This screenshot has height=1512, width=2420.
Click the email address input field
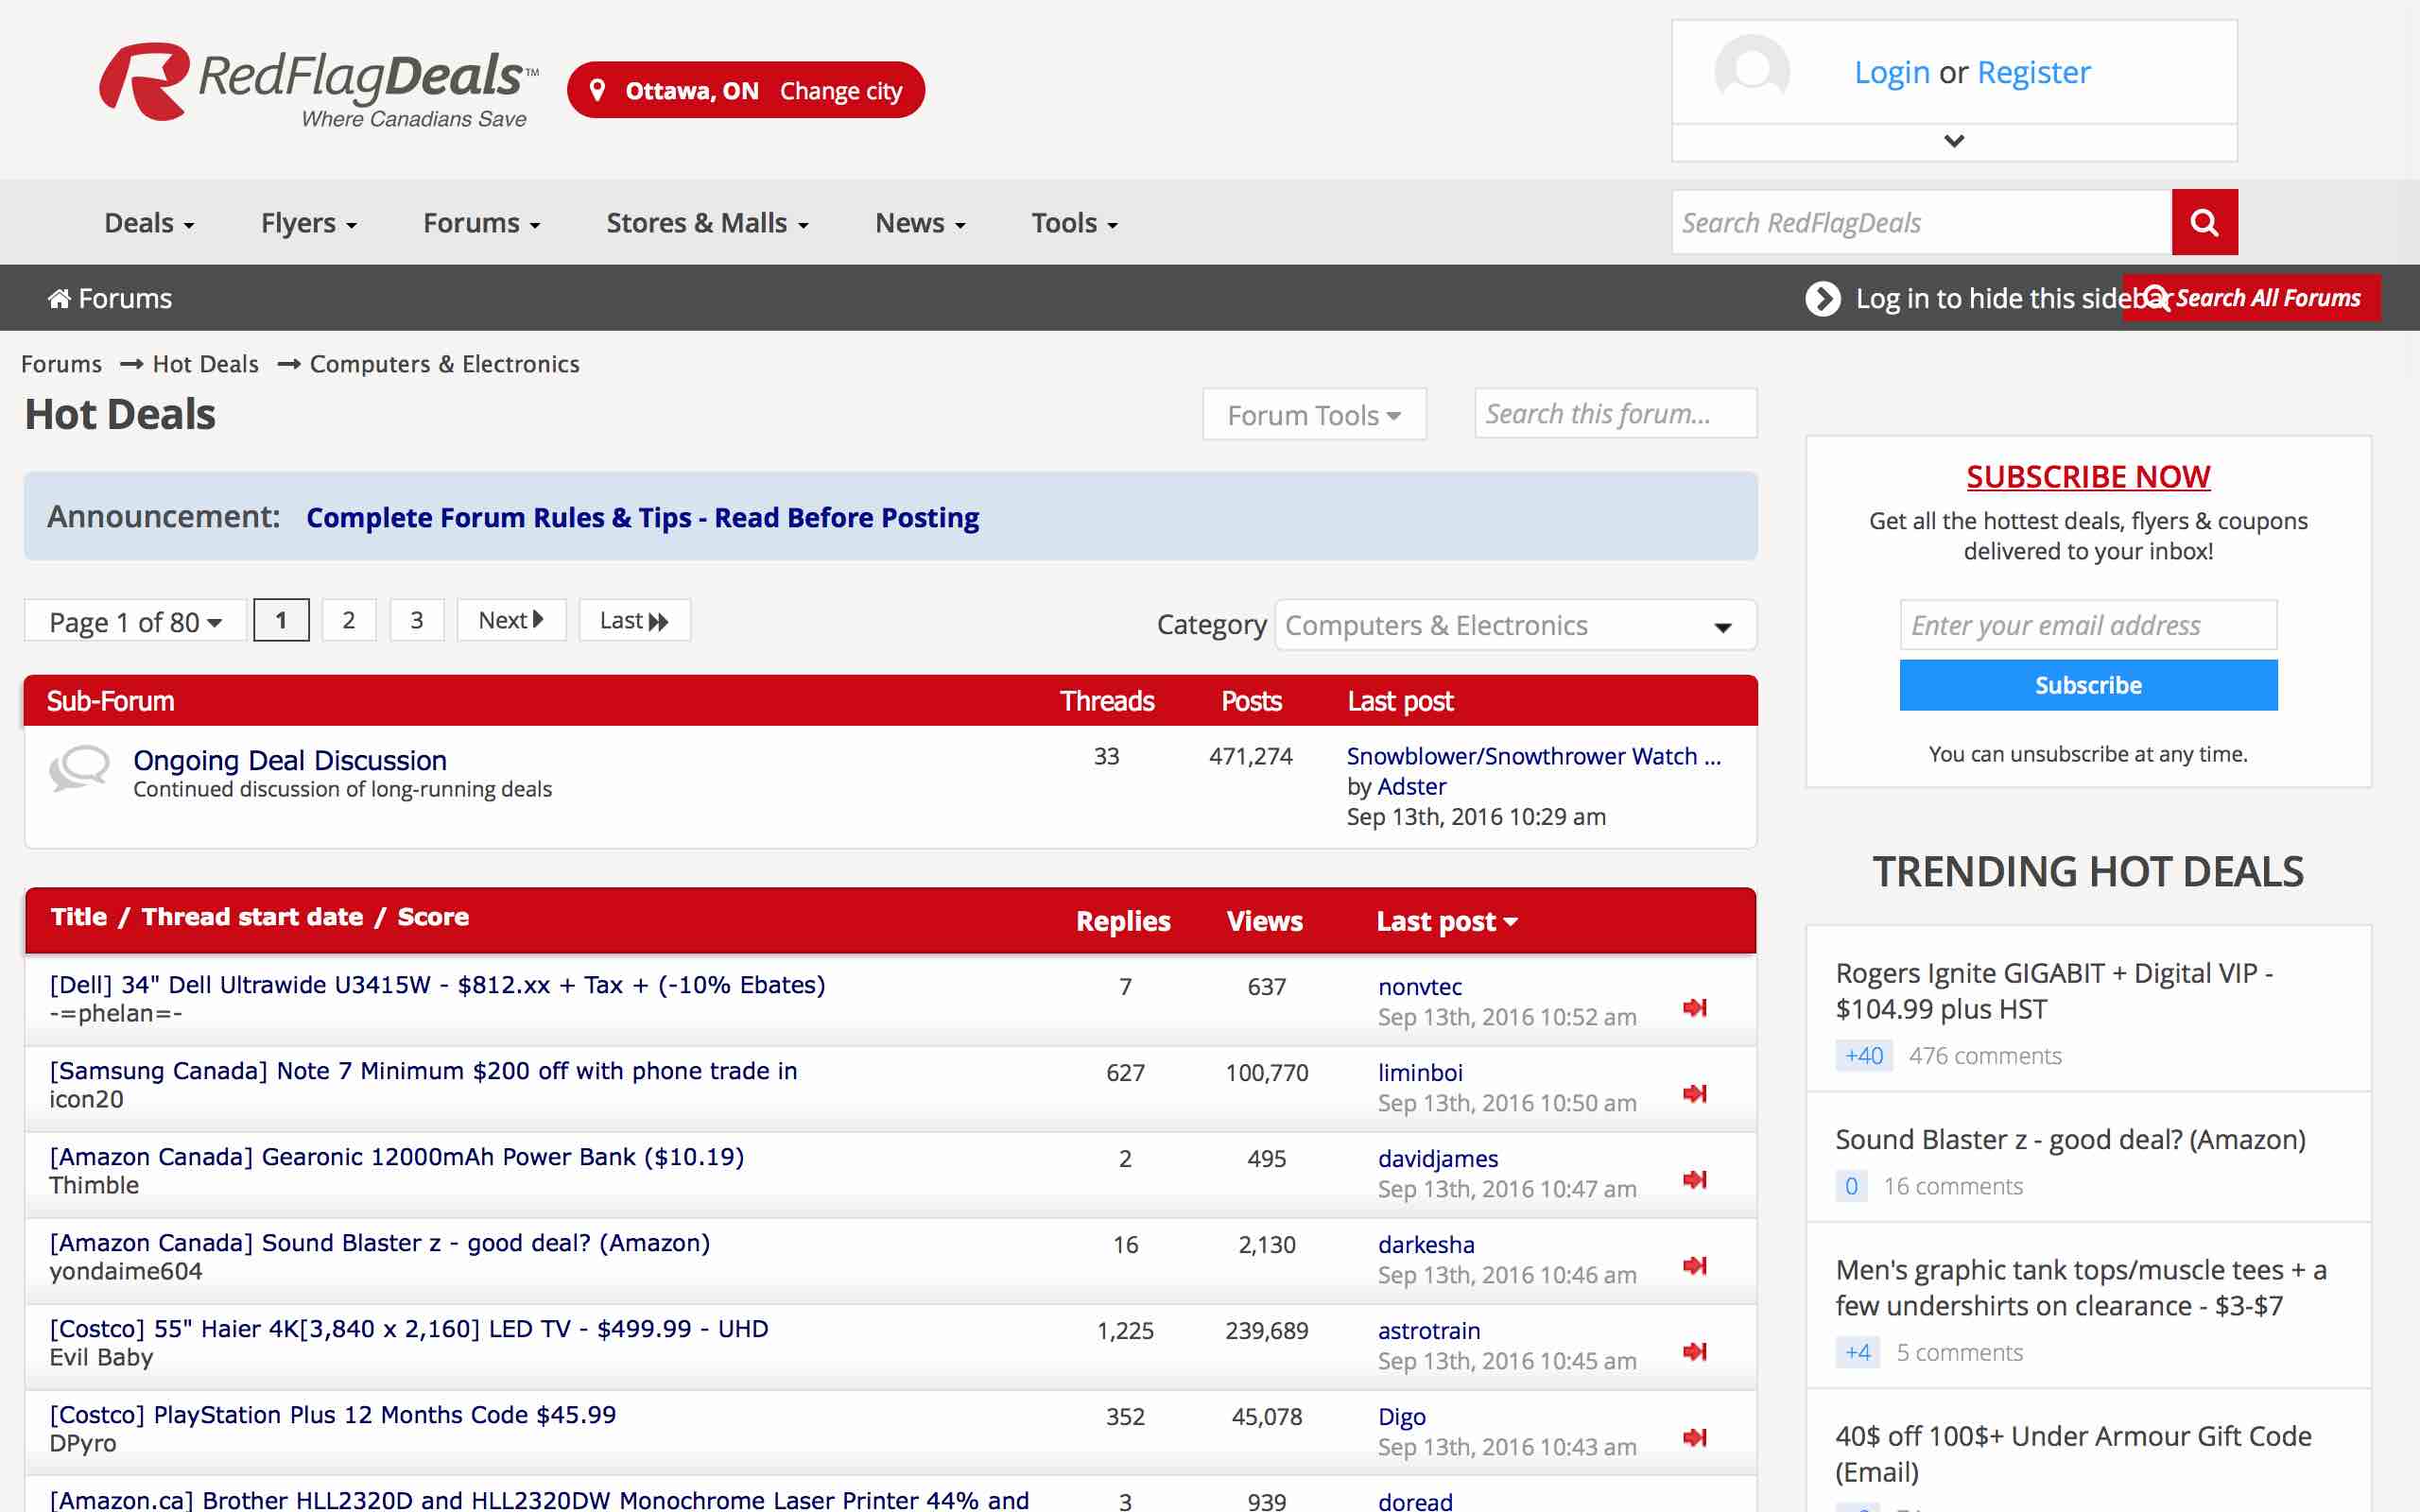[x=2087, y=625]
